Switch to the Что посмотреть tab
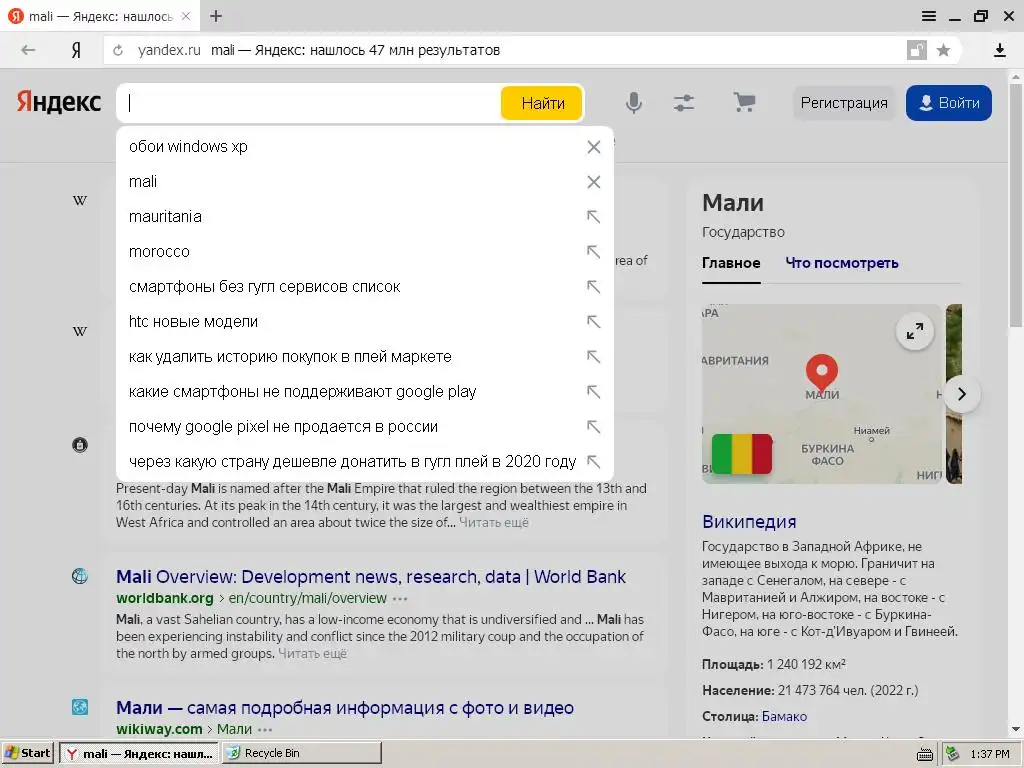1024x768 pixels. coord(842,263)
